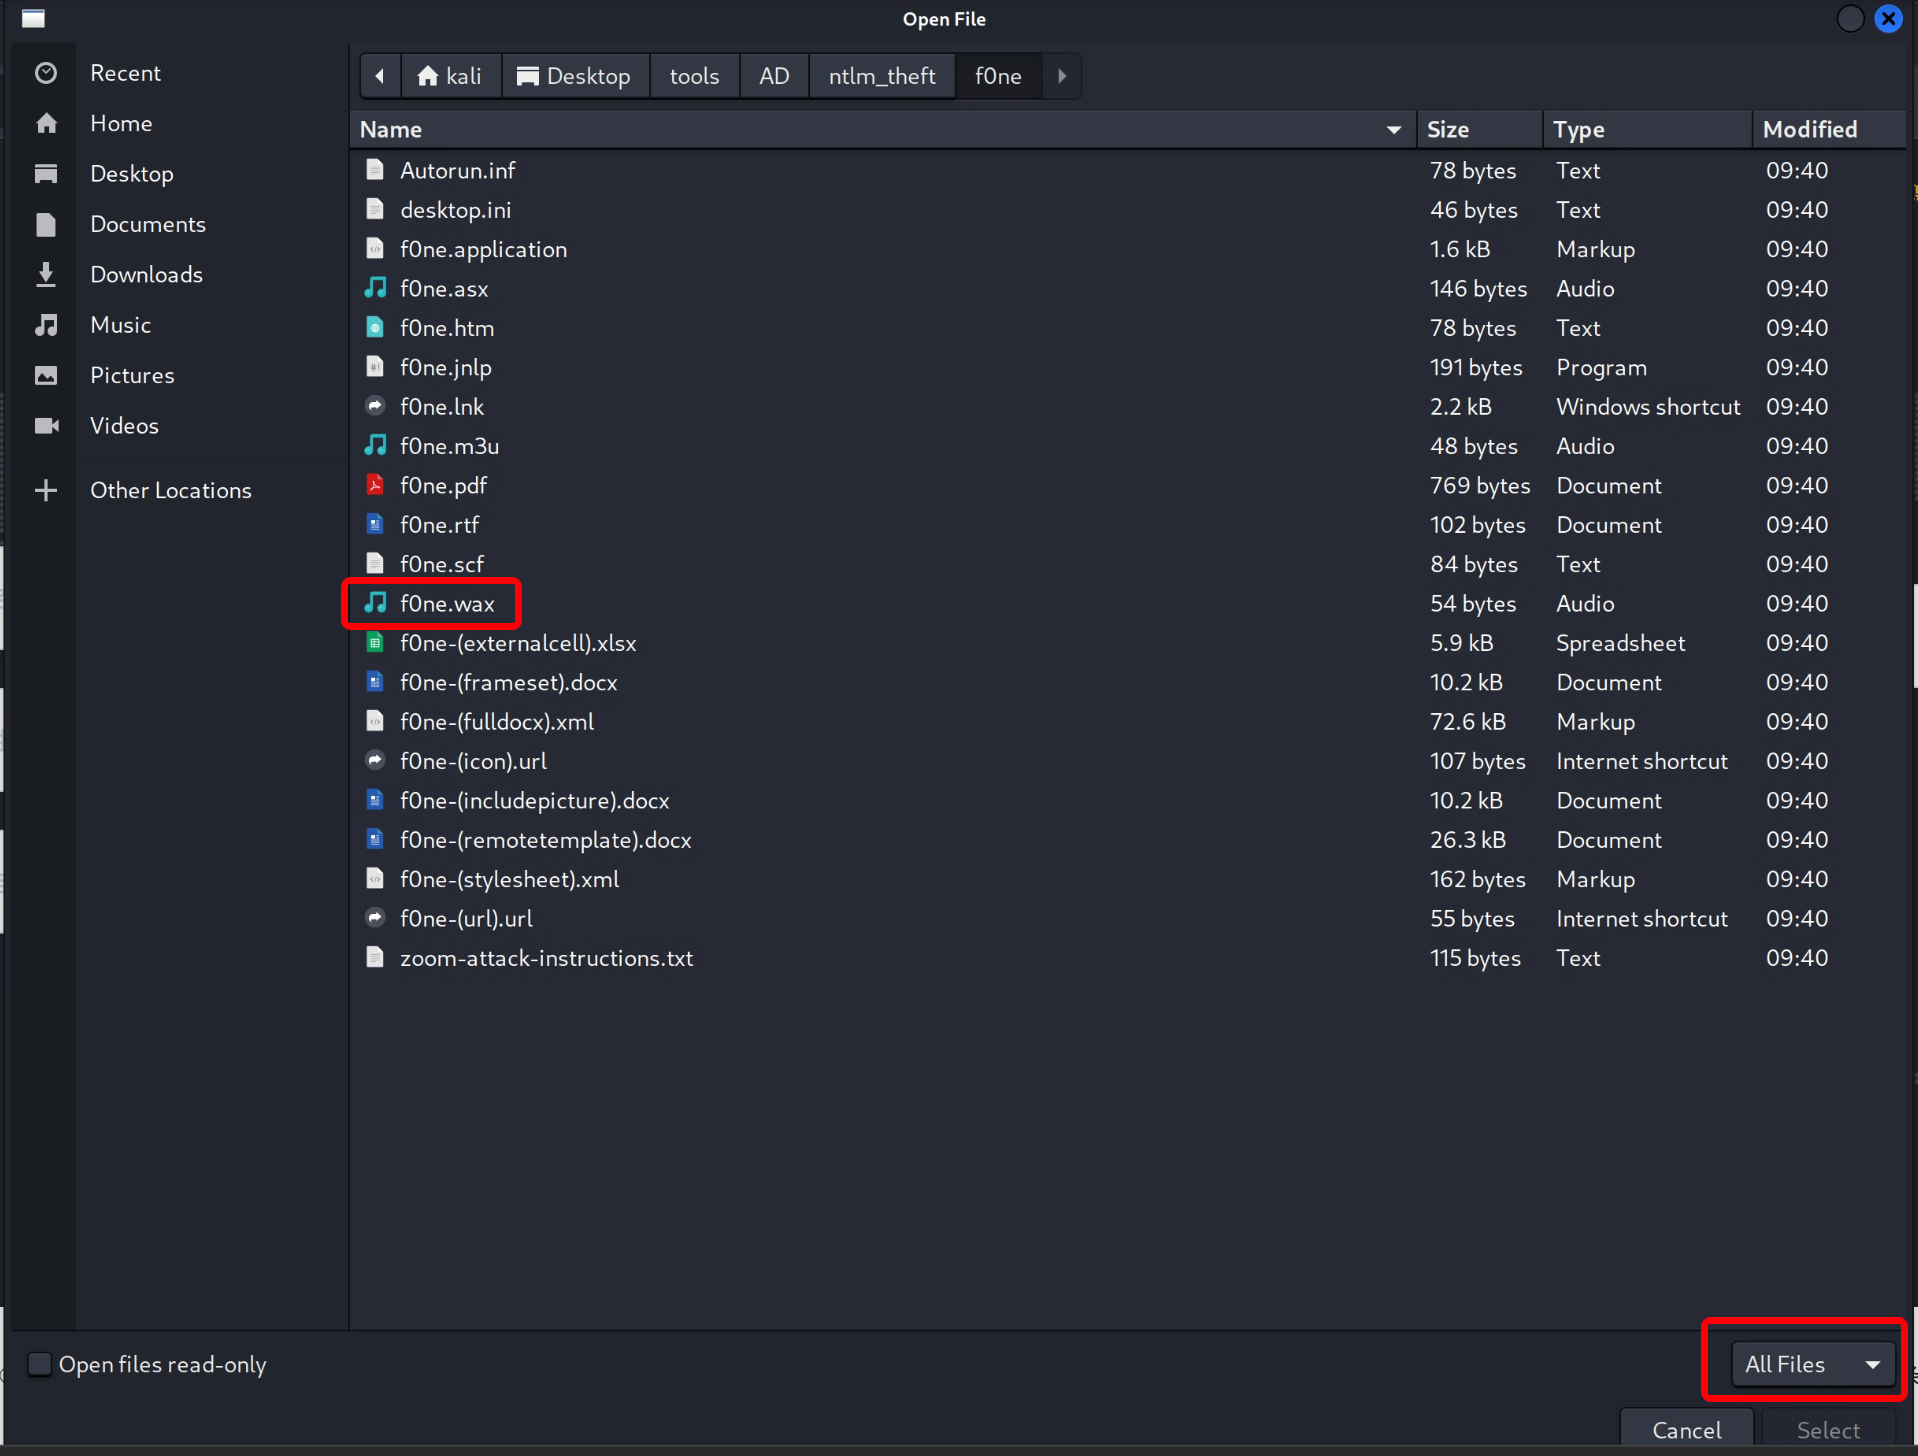Click the path bar back arrow
The height and width of the screenshot is (1456, 1918).
tap(380, 76)
